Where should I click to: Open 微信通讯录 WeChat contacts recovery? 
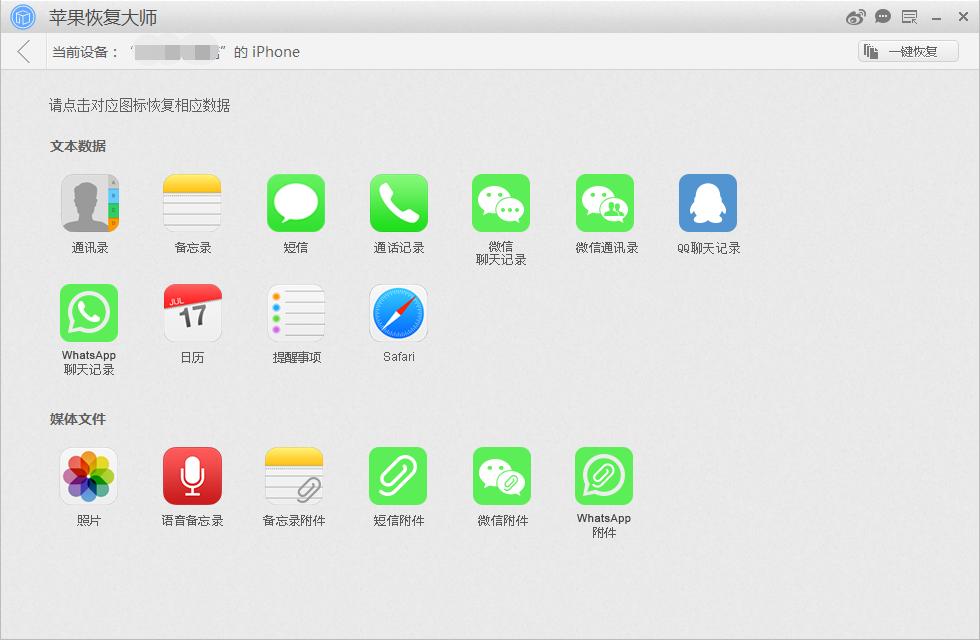click(604, 203)
